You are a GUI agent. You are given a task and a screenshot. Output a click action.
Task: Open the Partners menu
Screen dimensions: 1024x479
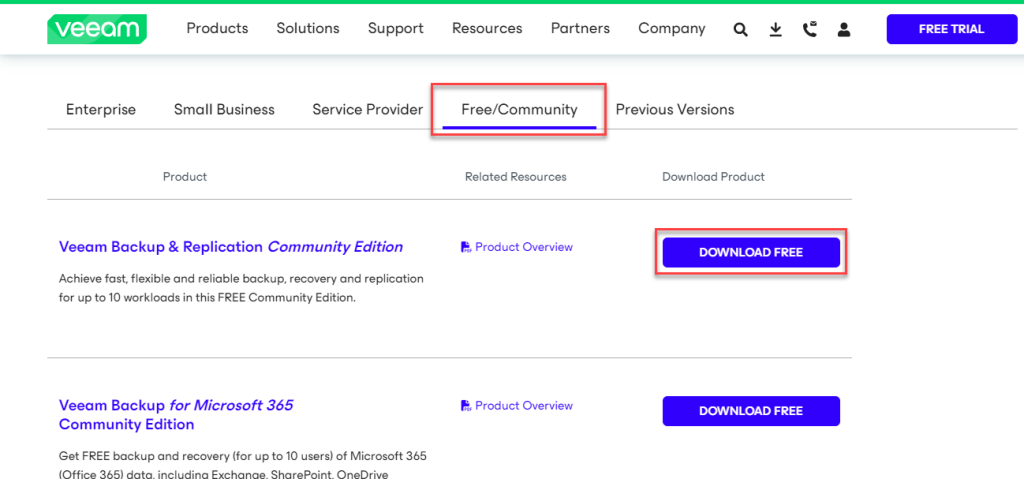pos(580,29)
